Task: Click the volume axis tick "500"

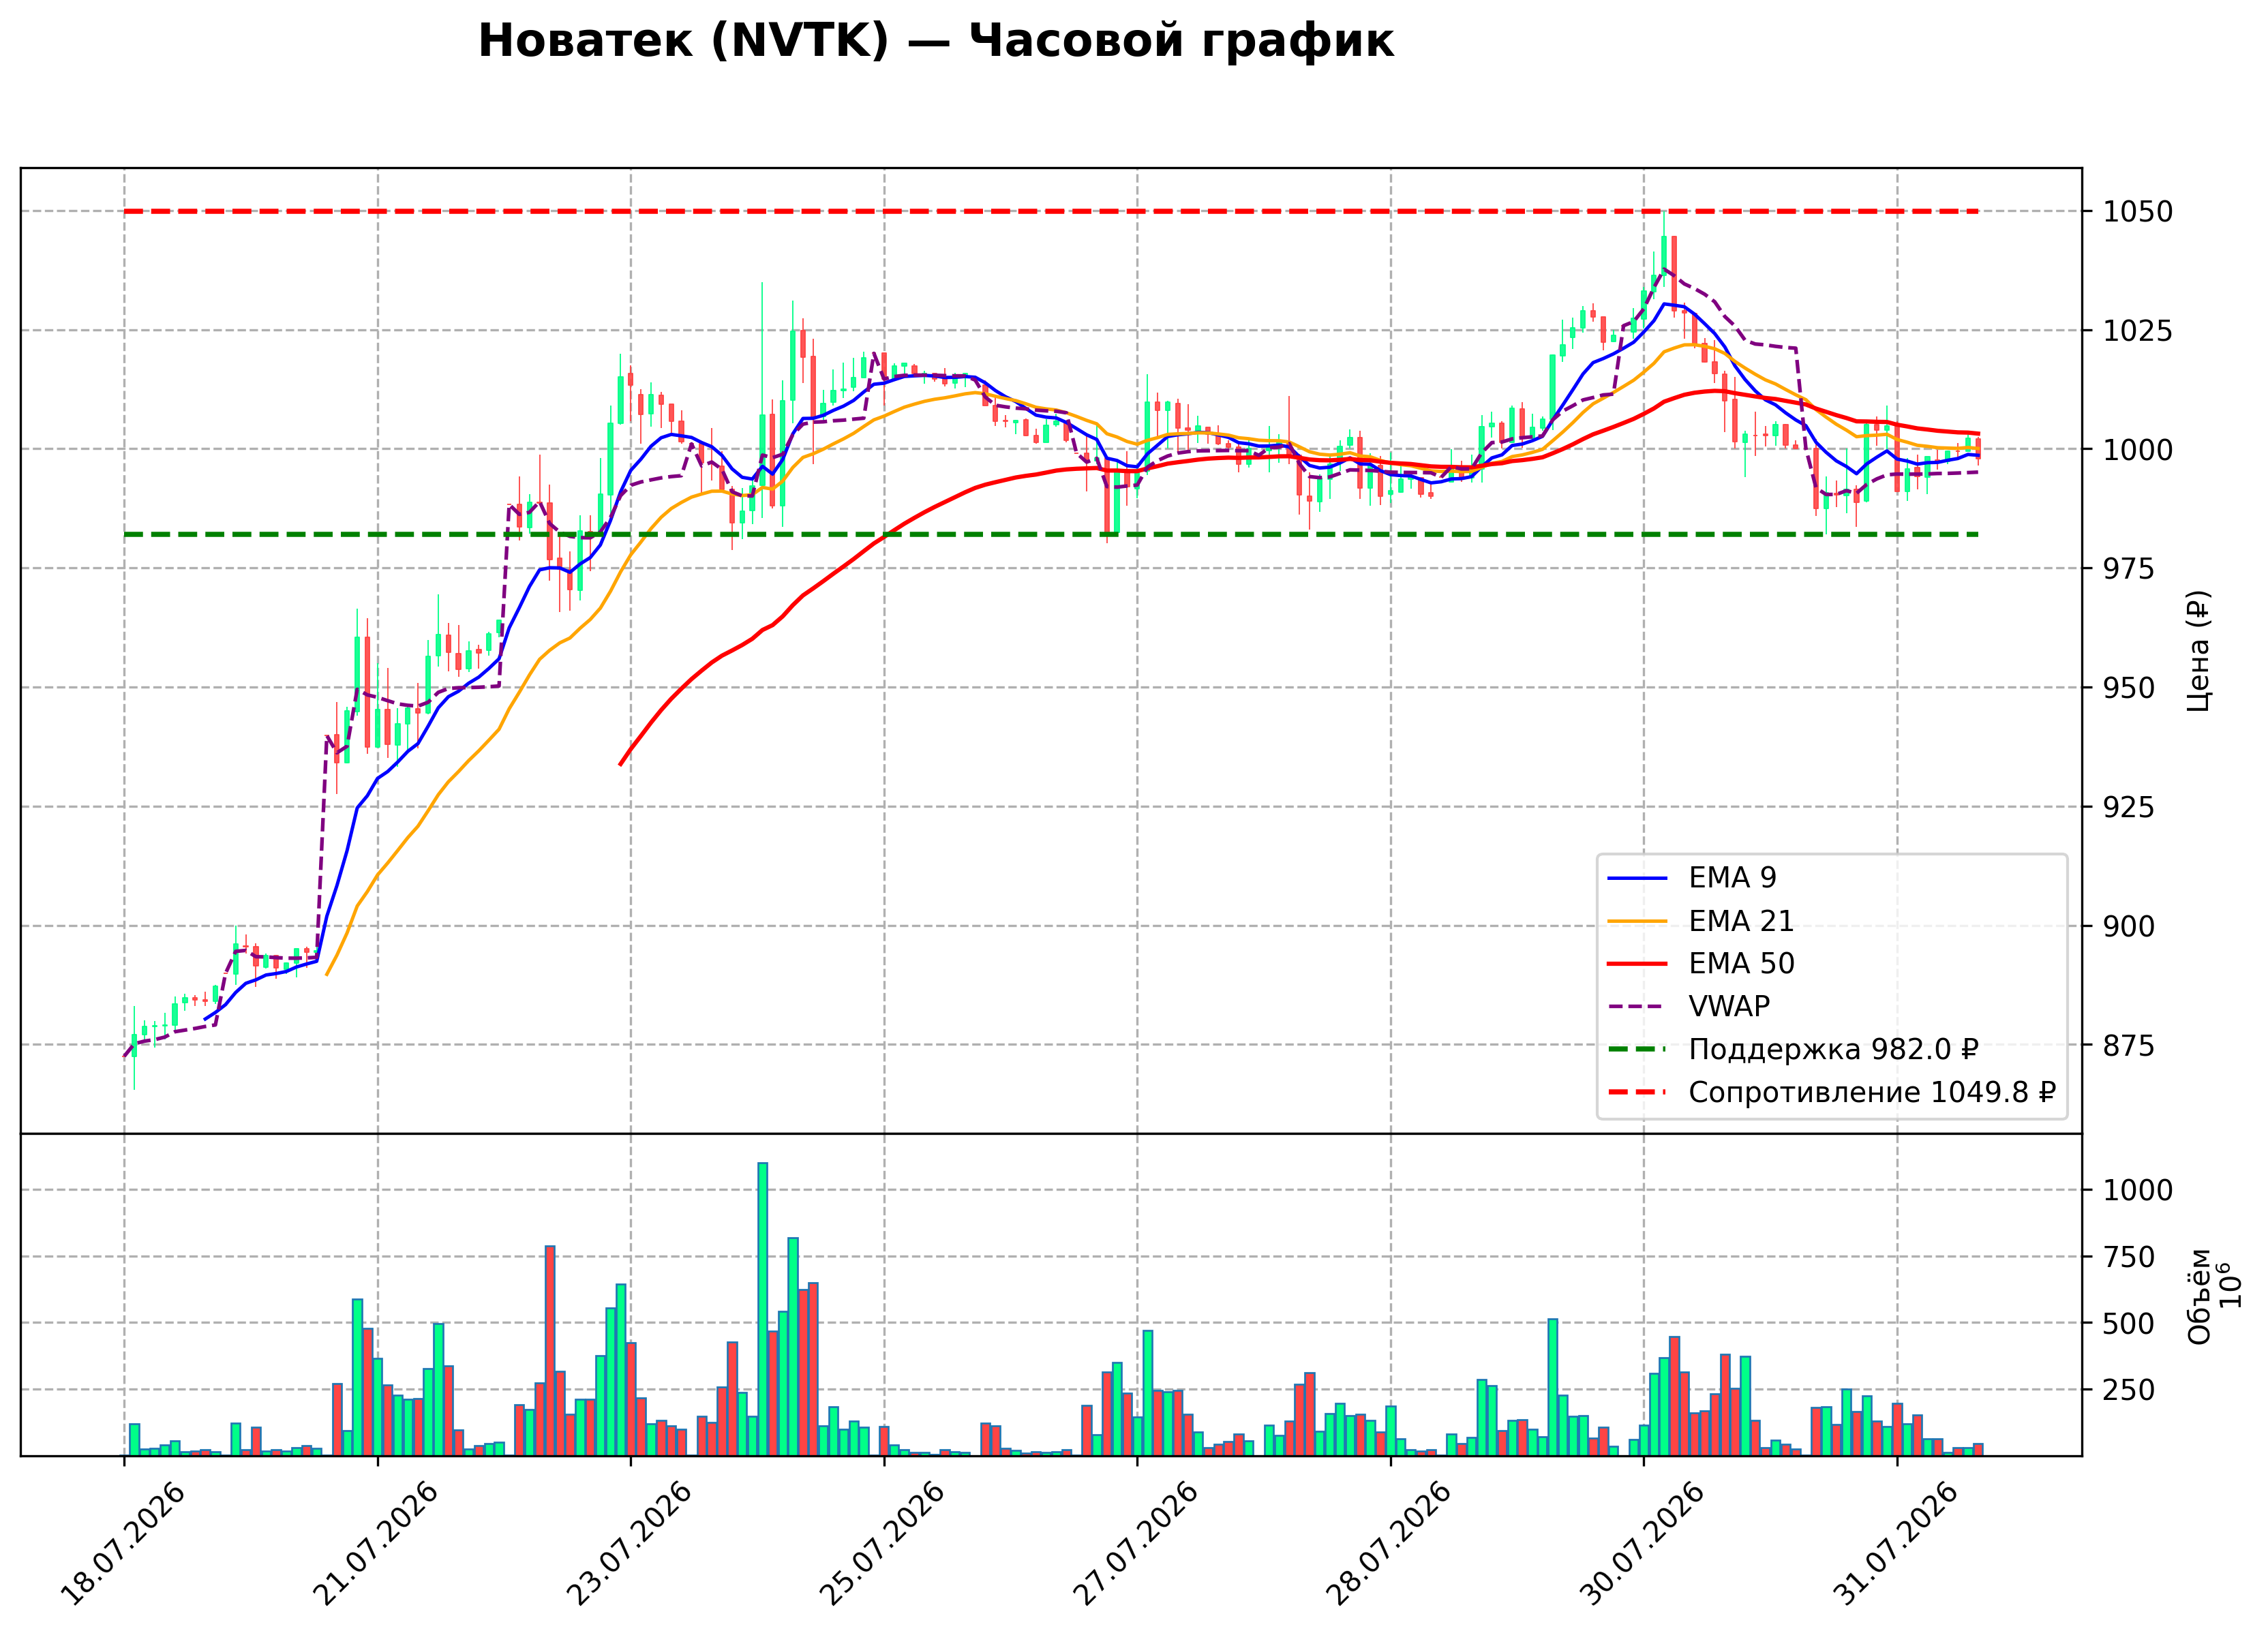Action: [x=2129, y=1324]
